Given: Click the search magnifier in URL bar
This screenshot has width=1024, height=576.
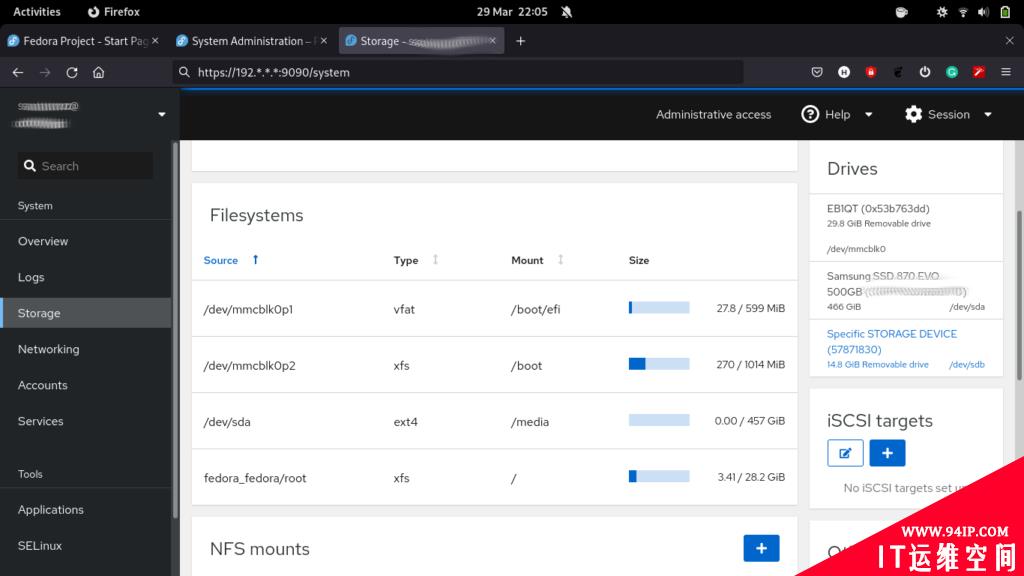Looking at the screenshot, I should [x=184, y=72].
